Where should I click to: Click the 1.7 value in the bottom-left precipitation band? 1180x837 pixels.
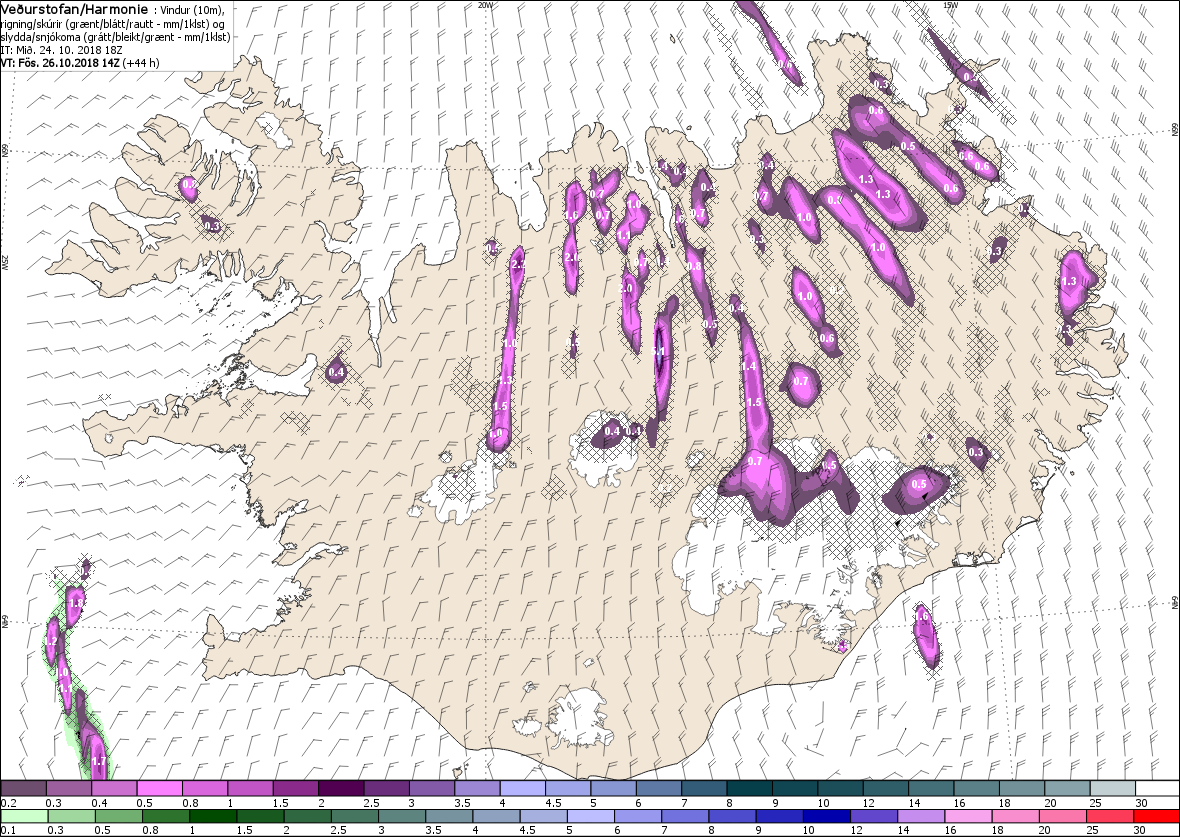[x=99, y=762]
